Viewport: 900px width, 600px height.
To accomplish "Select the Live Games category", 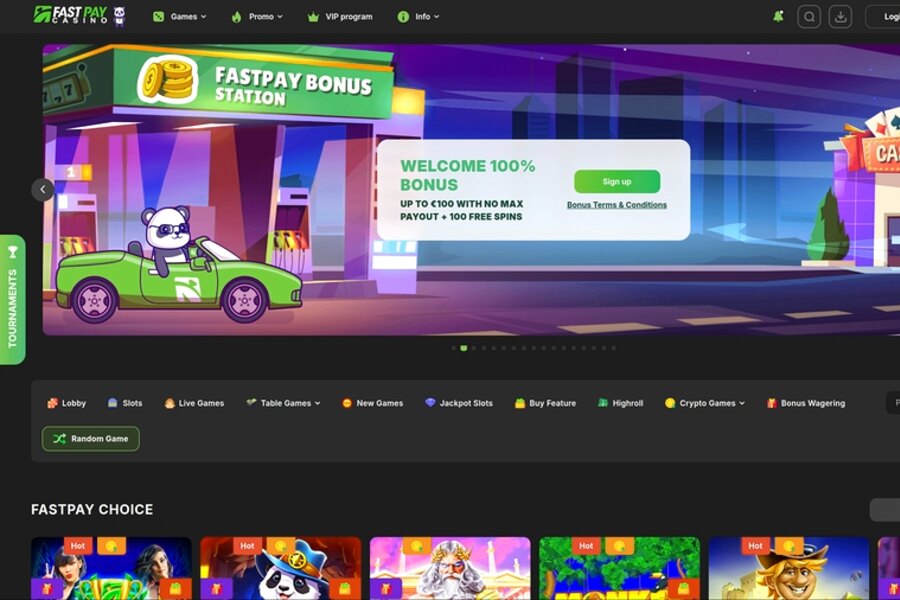I will pyautogui.click(x=194, y=403).
